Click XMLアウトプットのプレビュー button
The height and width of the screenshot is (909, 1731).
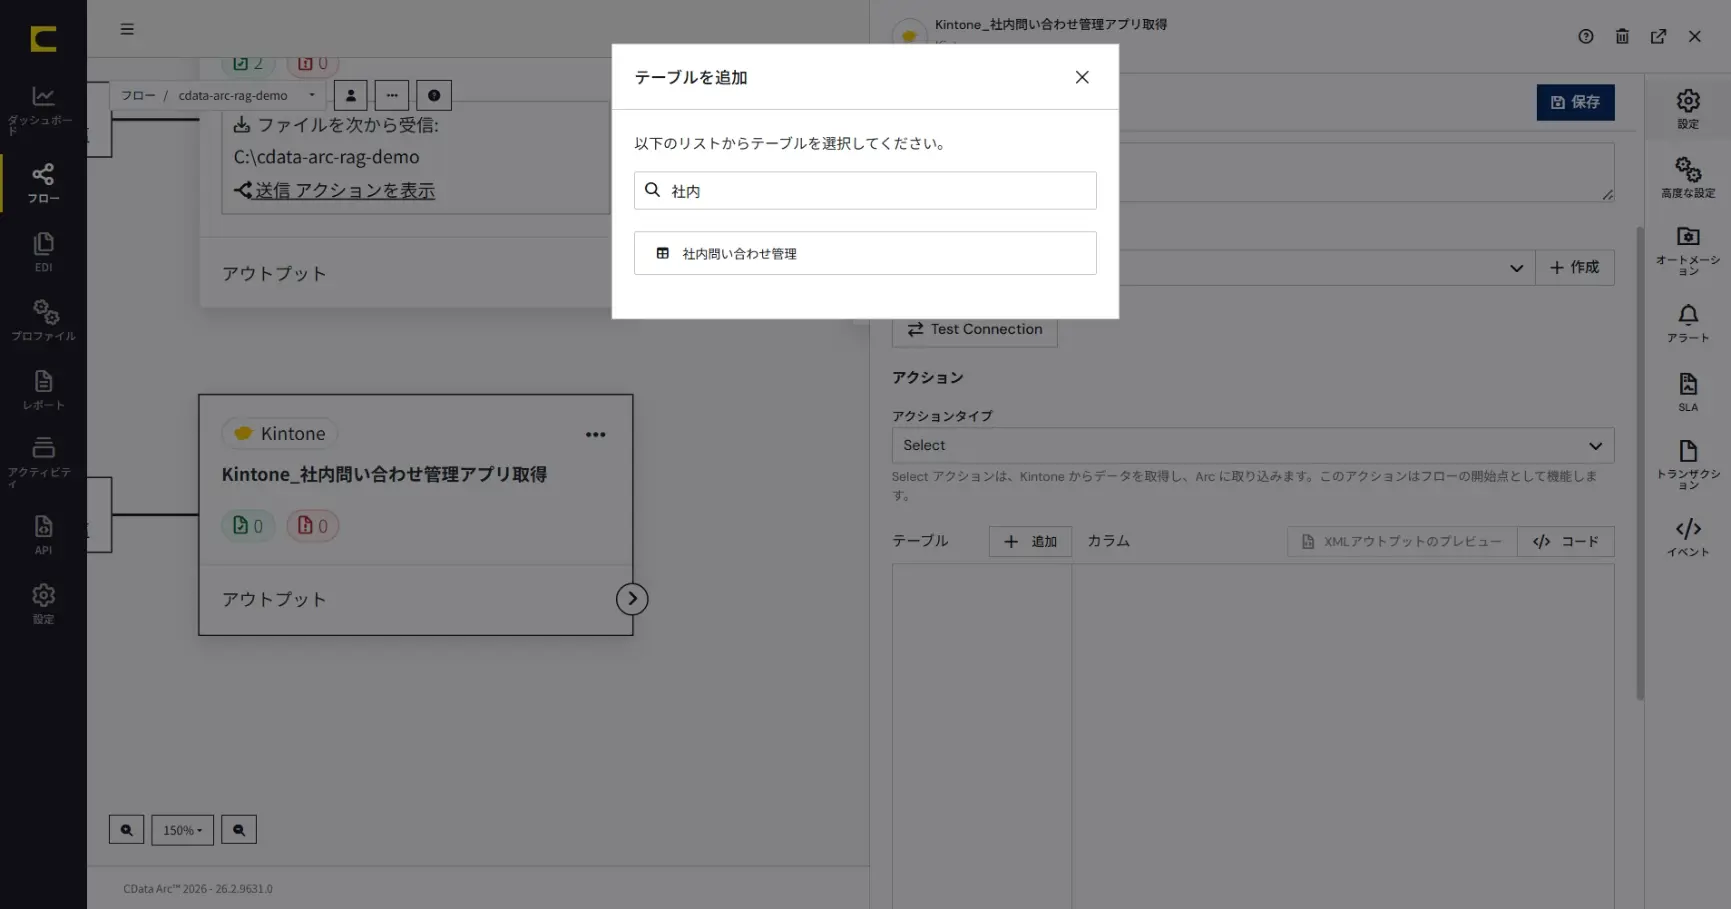[1402, 542]
